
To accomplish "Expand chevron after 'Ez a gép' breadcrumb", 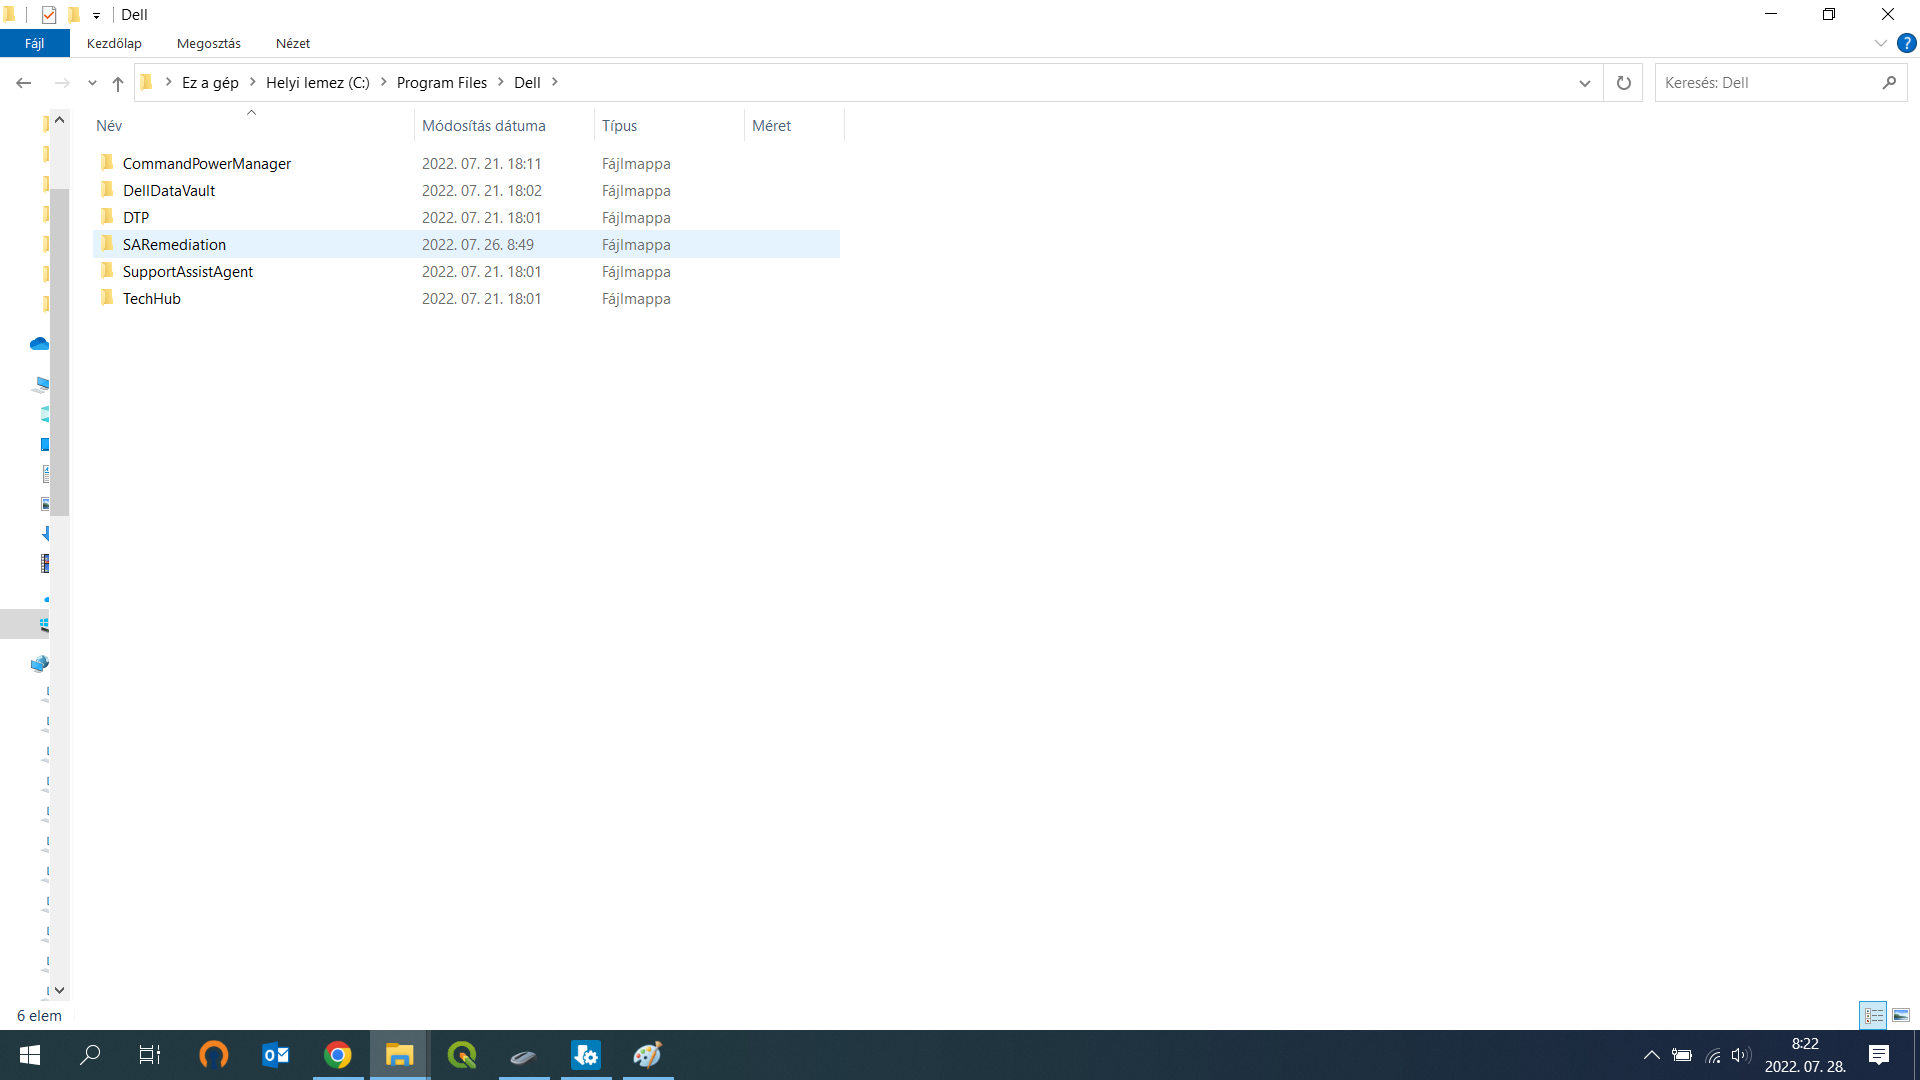I will [x=253, y=82].
